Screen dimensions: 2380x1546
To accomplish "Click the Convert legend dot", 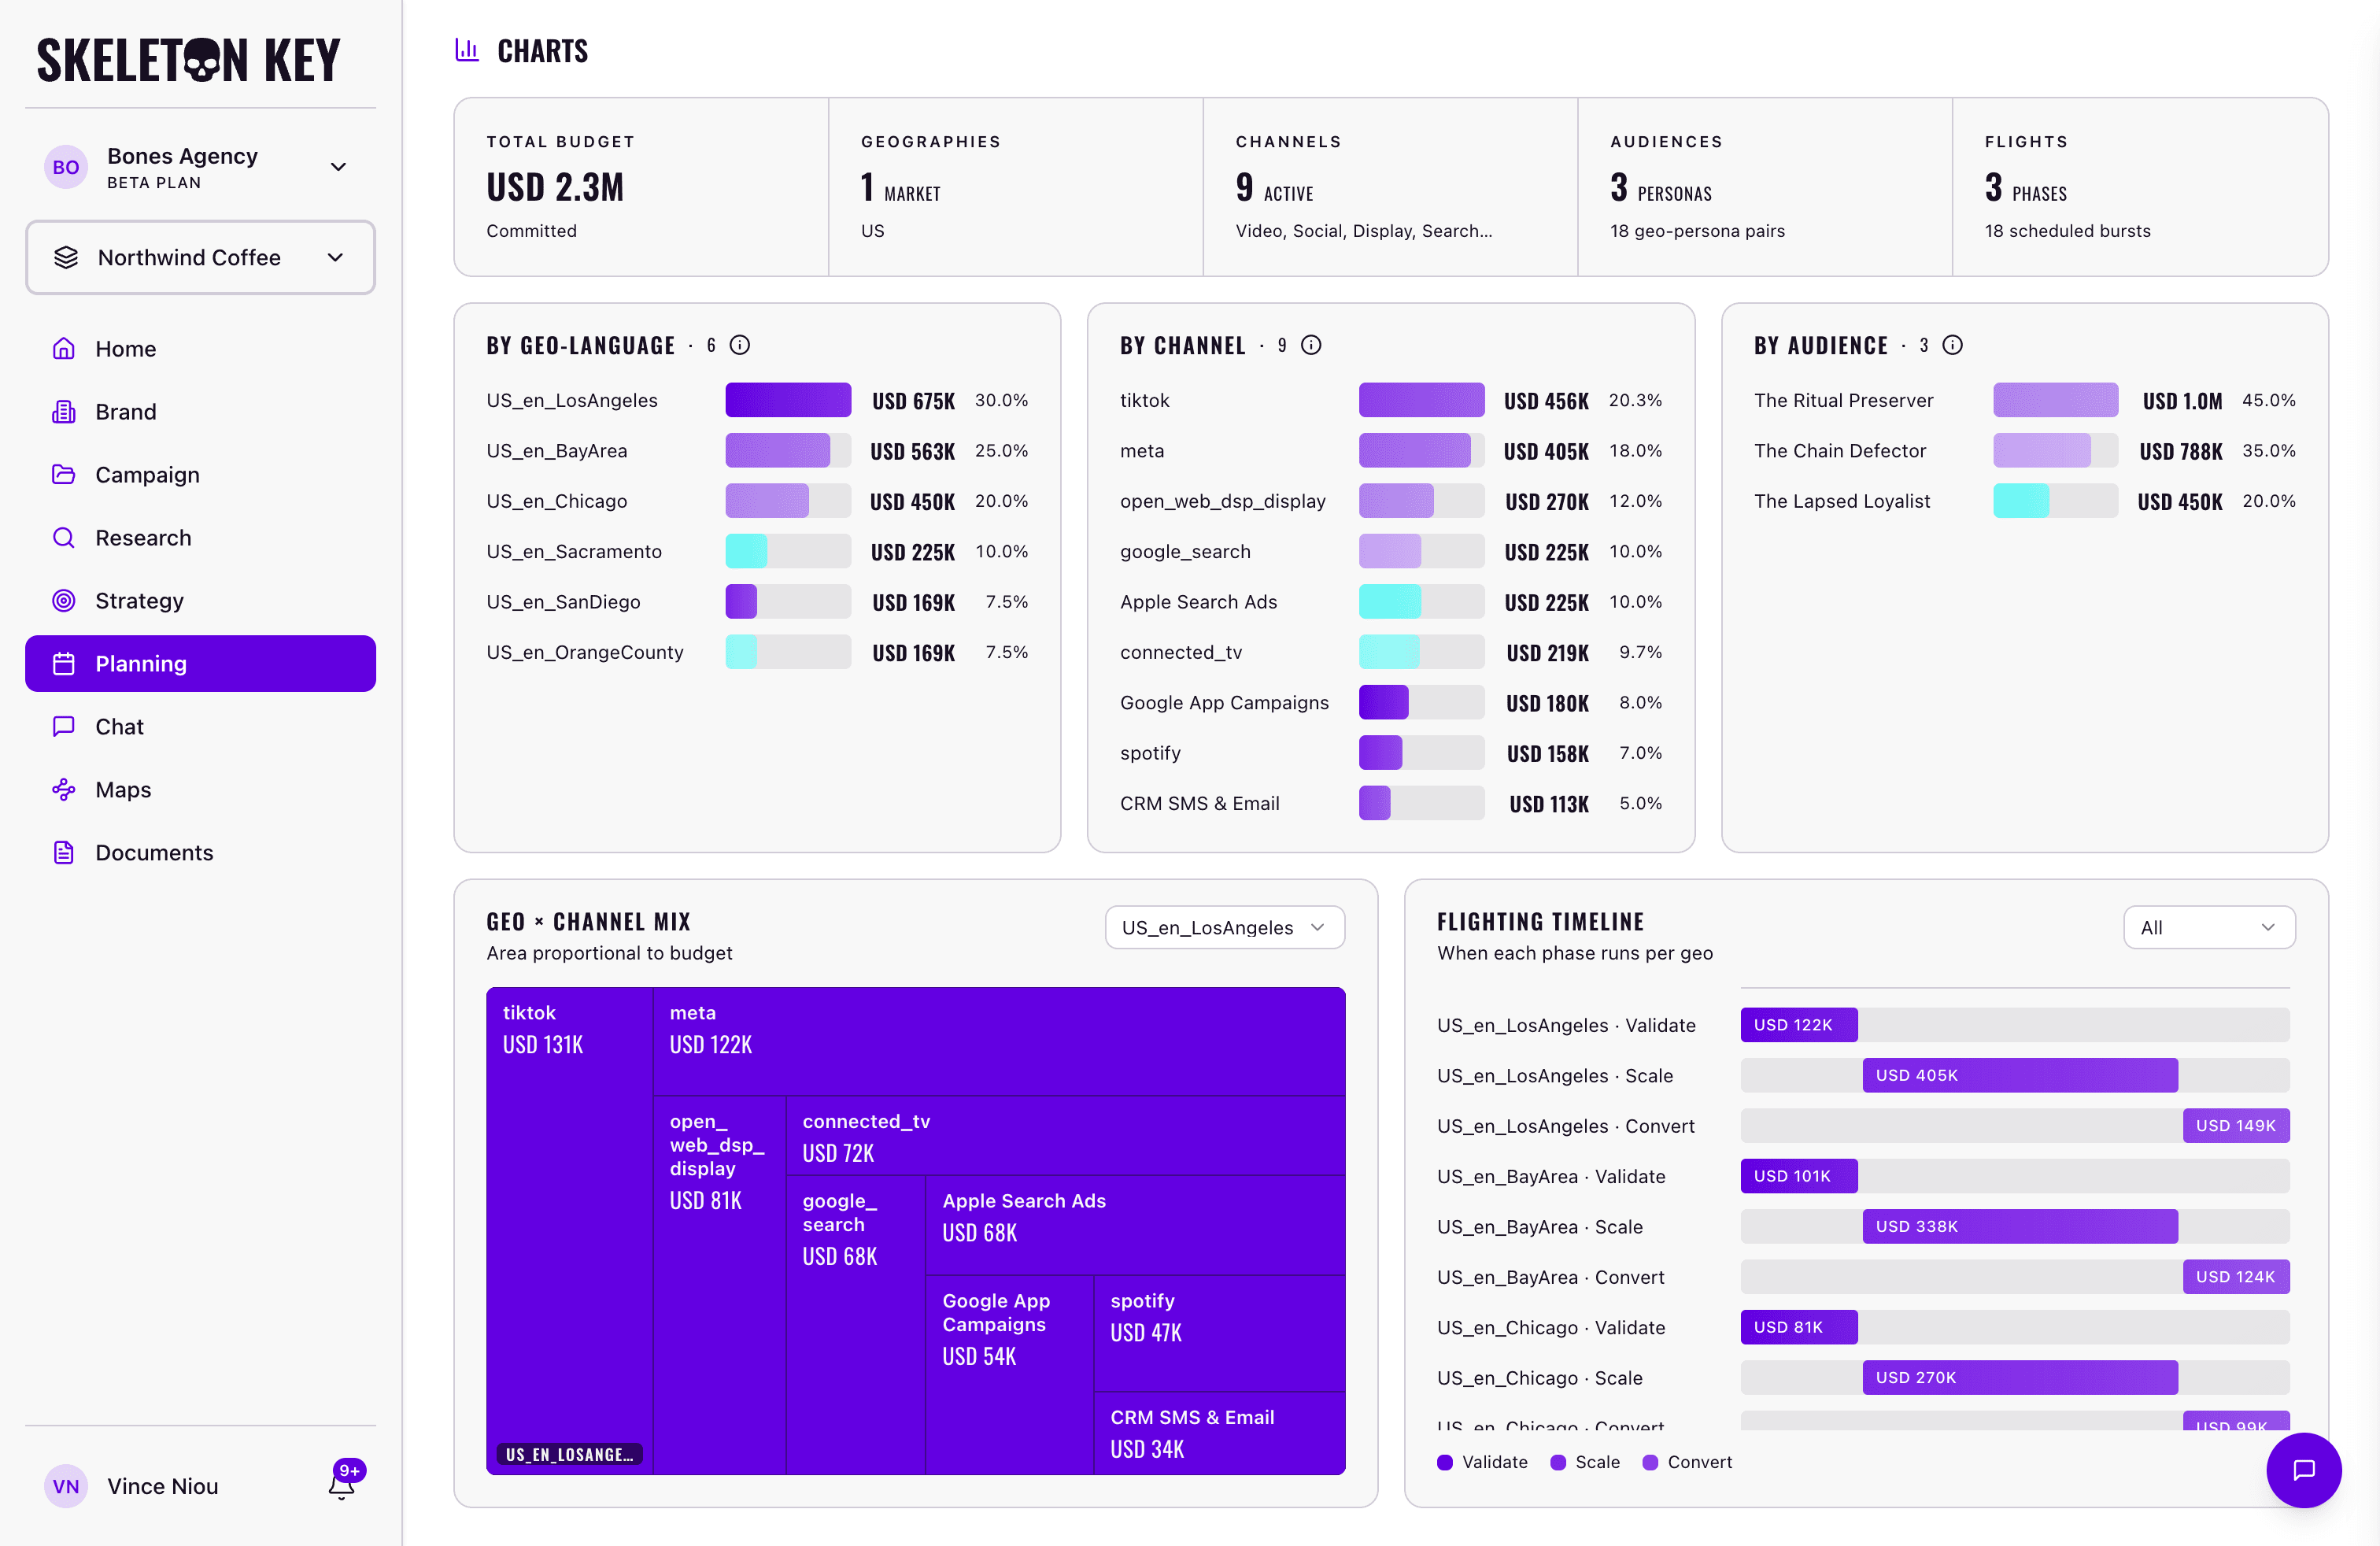I will pos(1649,1462).
